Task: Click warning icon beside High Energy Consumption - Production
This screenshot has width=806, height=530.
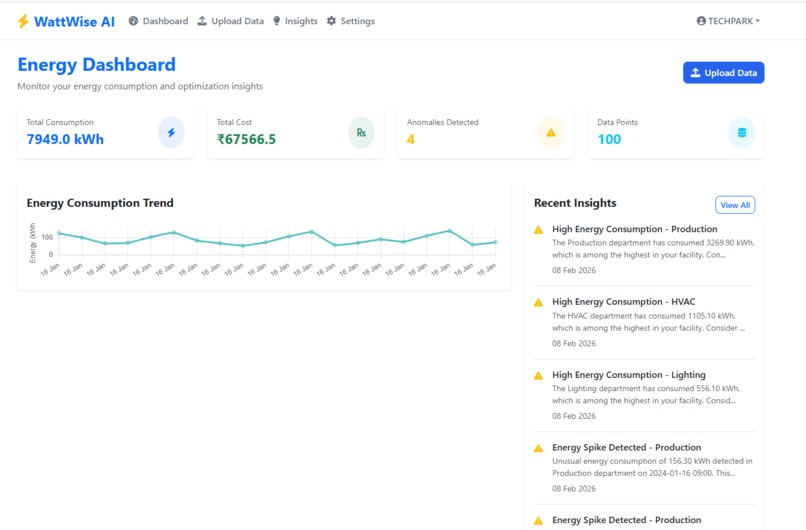Action: click(538, 230)
